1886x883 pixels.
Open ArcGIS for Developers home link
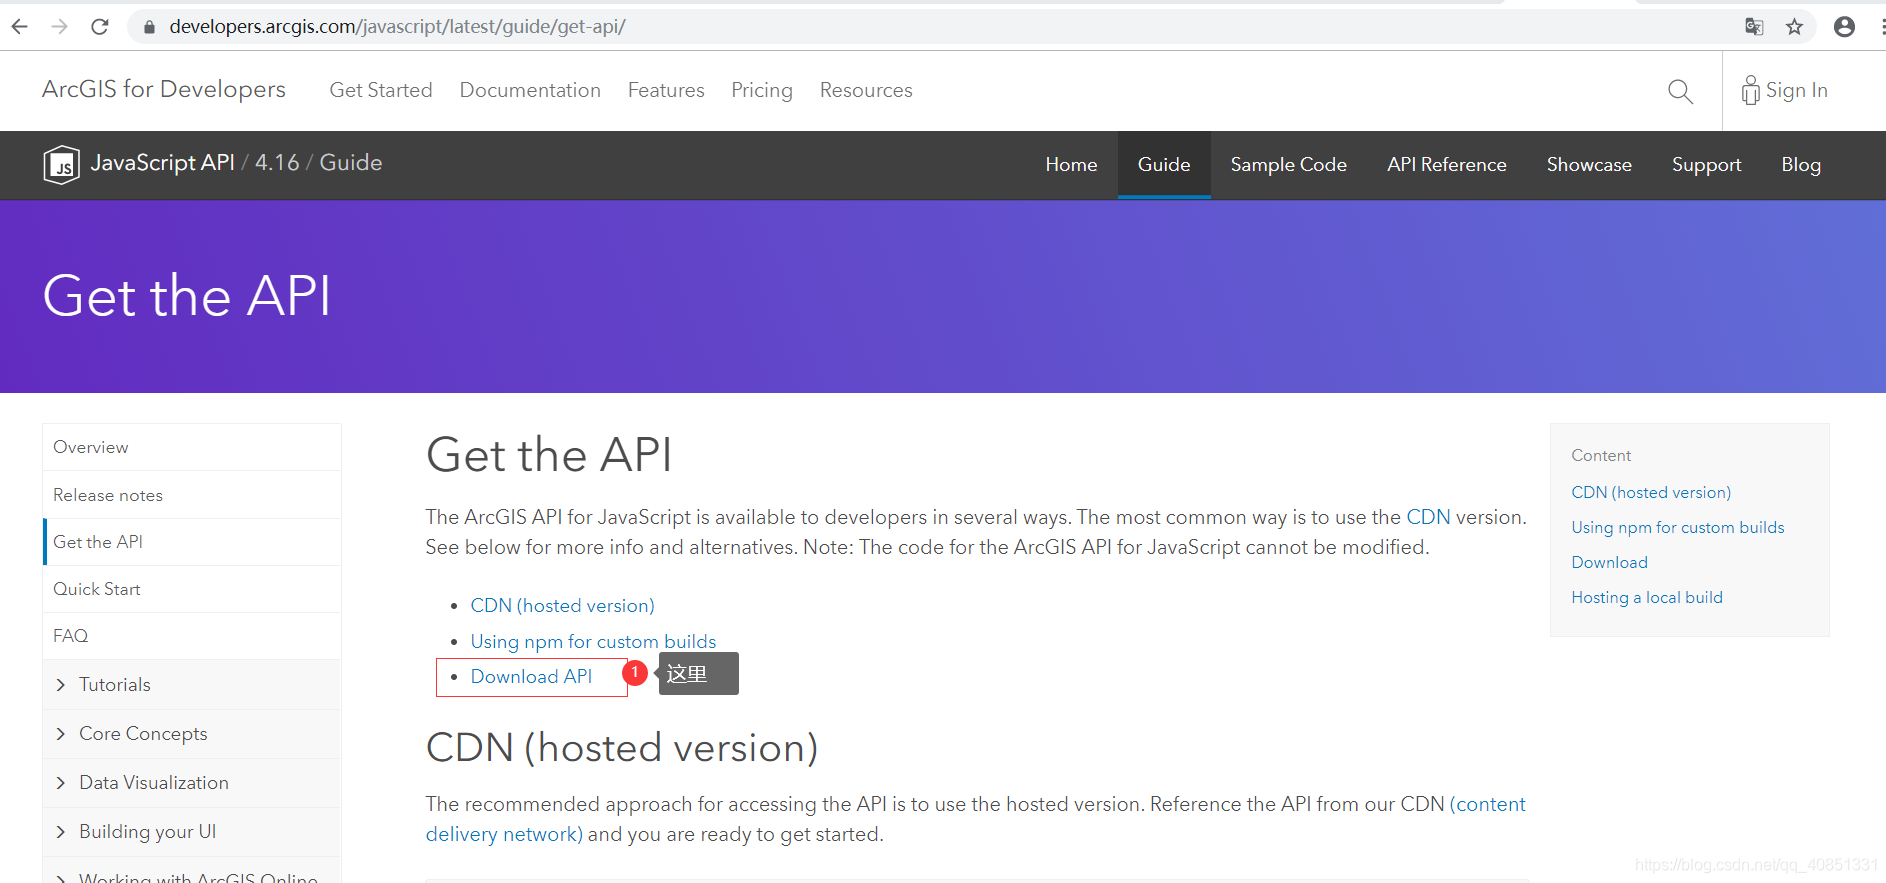pos(164,89)
